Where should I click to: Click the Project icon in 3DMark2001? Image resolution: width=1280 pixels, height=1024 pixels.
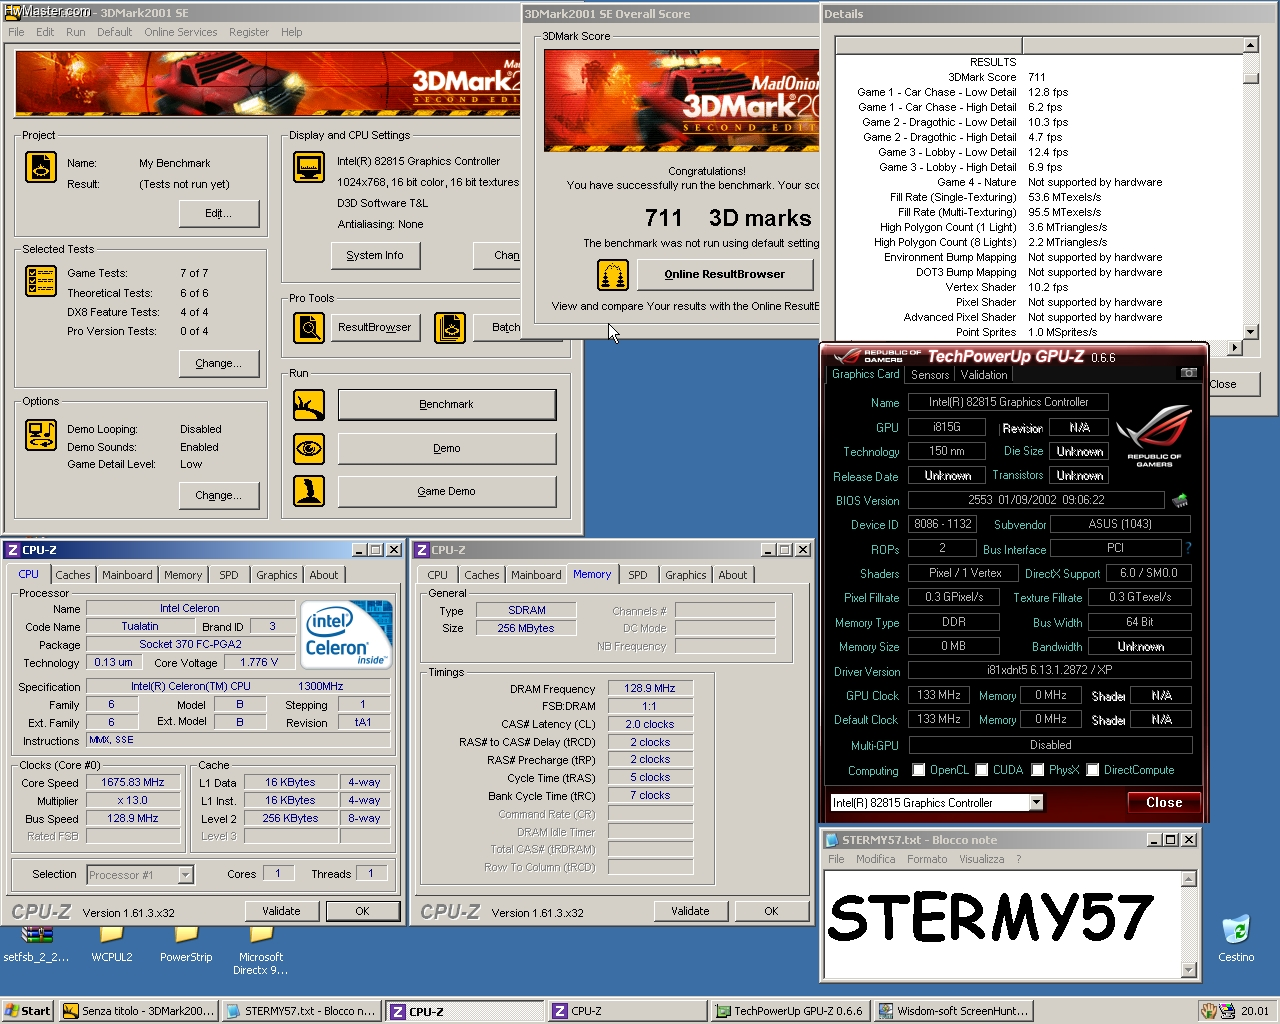pyautogui.click(x=41, y=167)
